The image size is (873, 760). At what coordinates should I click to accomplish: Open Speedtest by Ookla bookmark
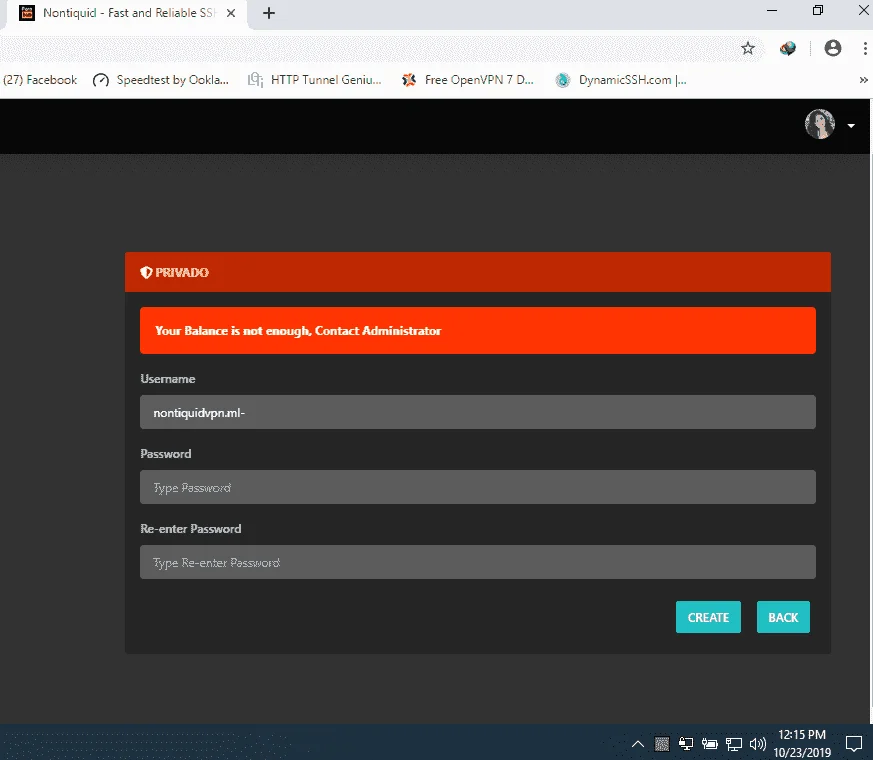point(161,80)
